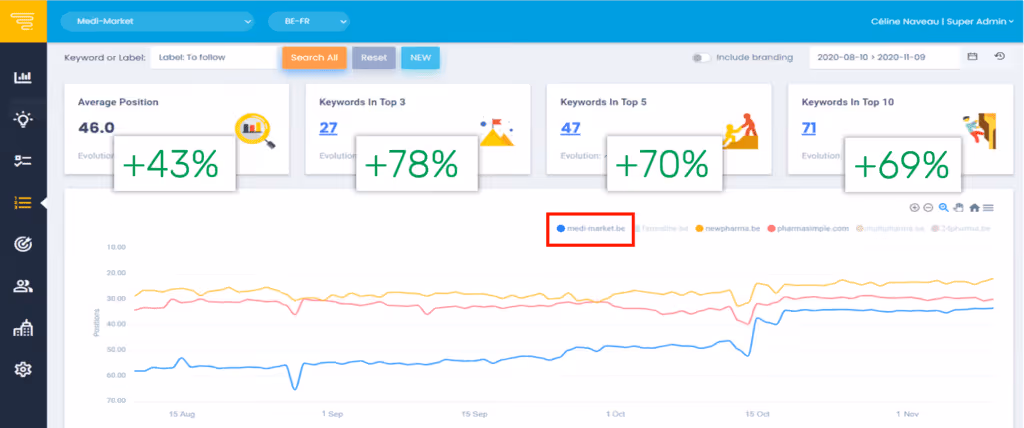
Task: Click the orange newpharma.be legend dot
Action: [x=699, y=229]
